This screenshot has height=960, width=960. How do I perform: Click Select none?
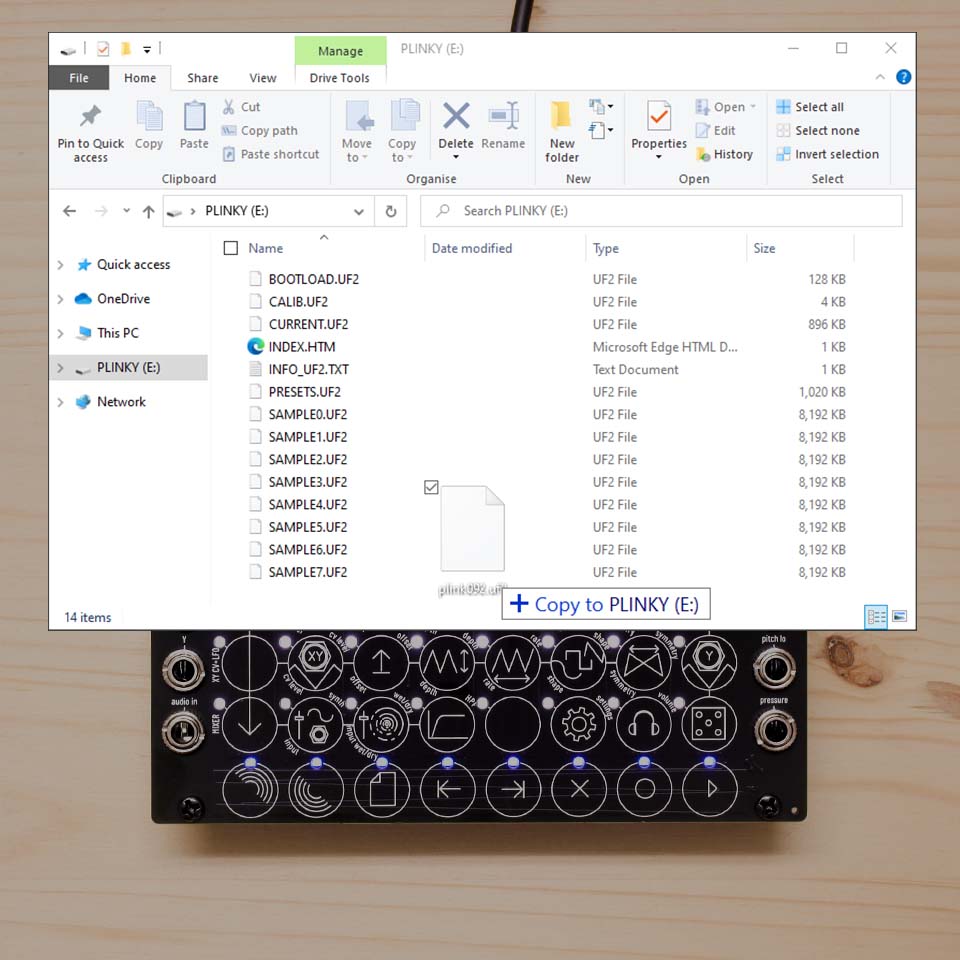(x=818, y=130)
